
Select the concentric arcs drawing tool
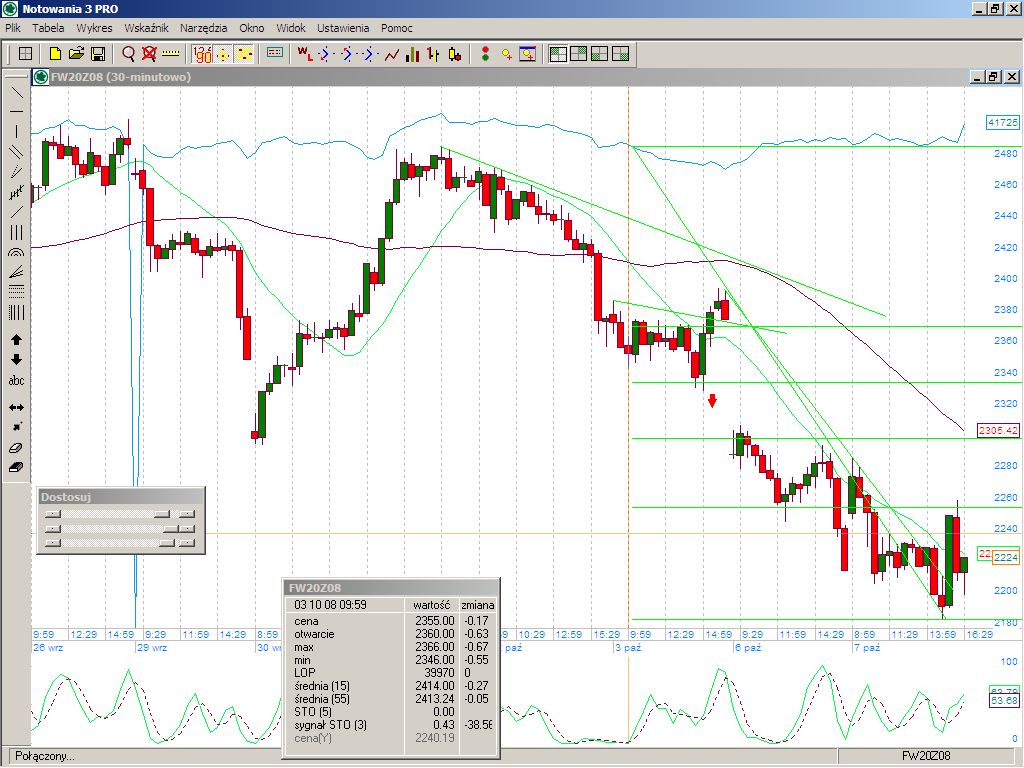pyautogui.click(x=16, y=252)
